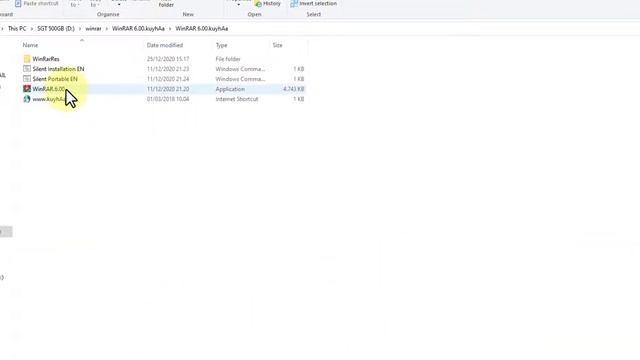
Task: Select the Silent Portable EN file name
Action: pos(55,79)
